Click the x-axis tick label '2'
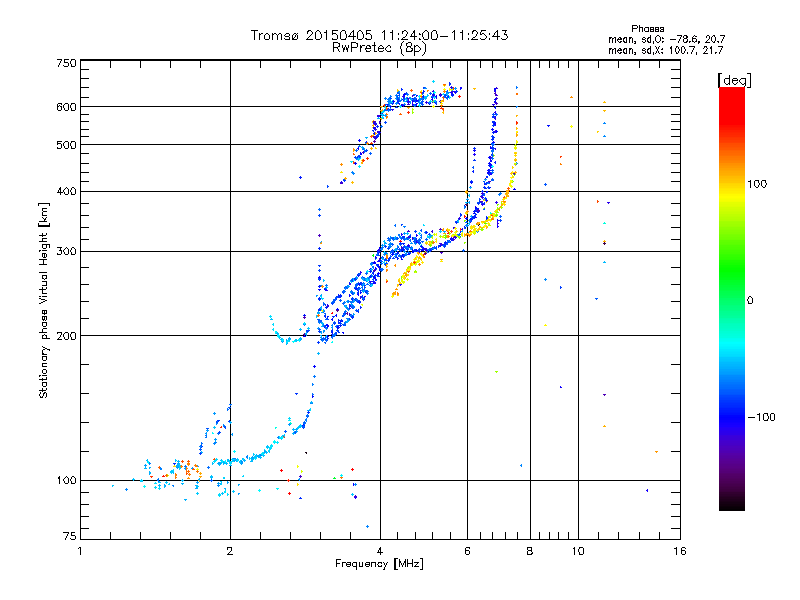The height and width of the screenshot is (600, 800). click(x=230, y=551)
